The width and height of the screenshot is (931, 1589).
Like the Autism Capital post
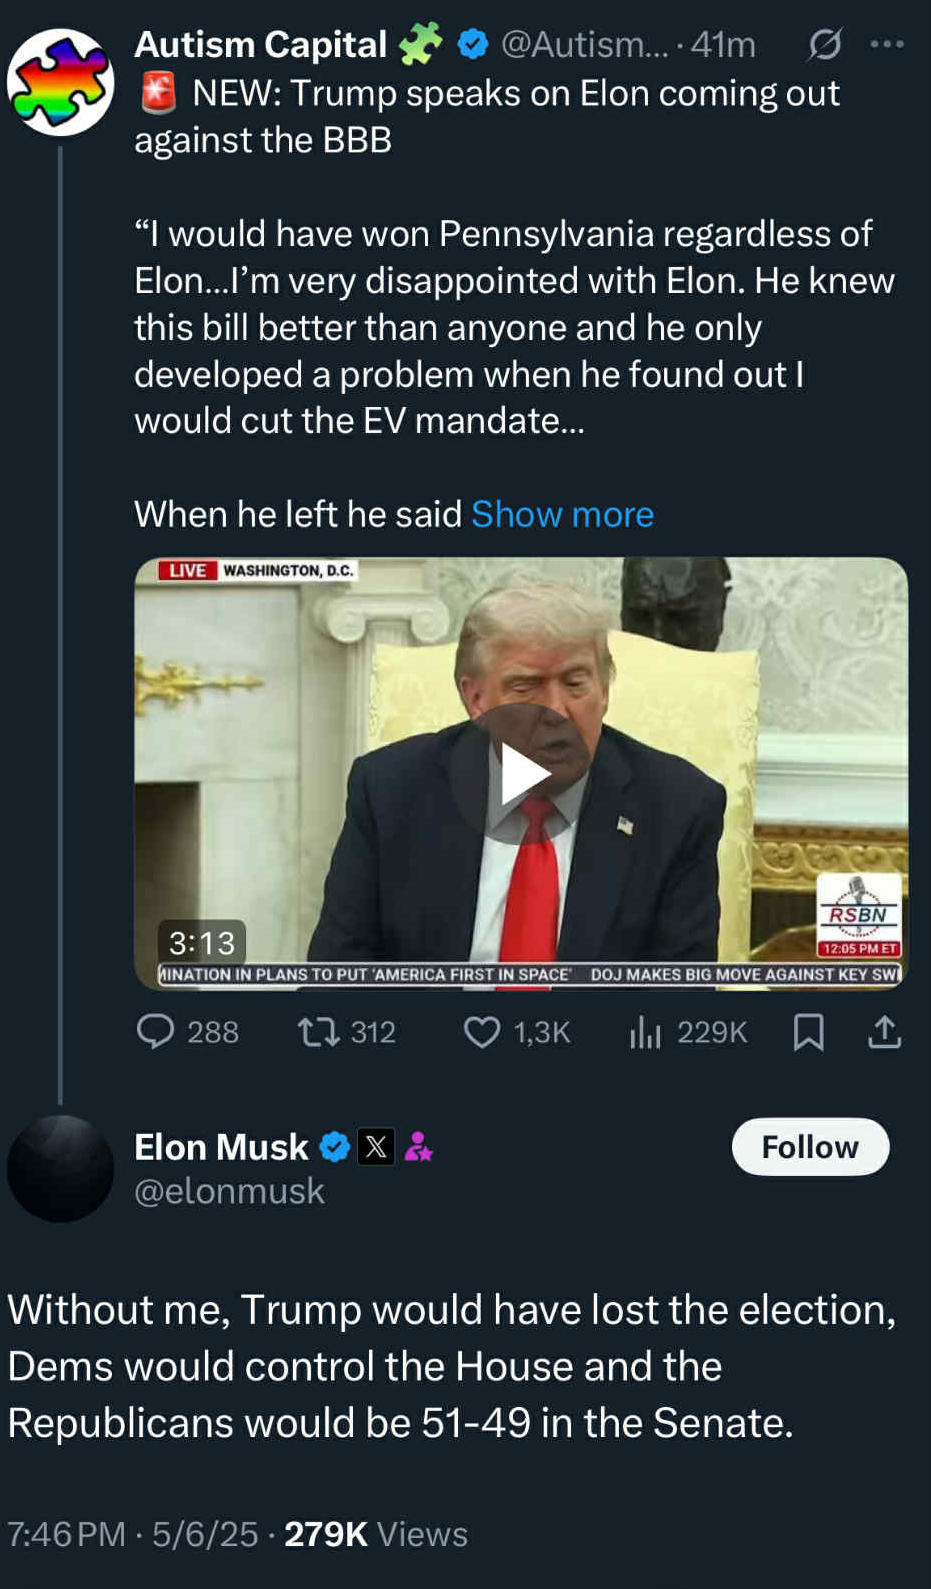(x=482, y=1031)
